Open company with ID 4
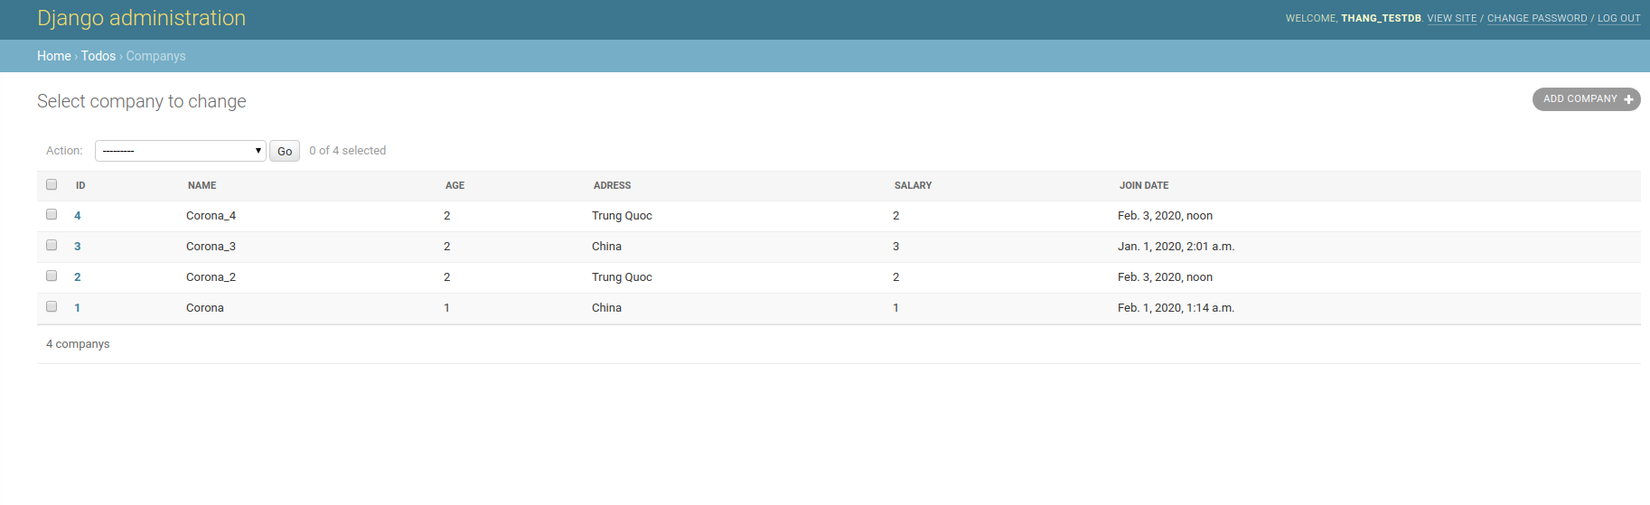 pyautogui.click(x=77, y=216)
